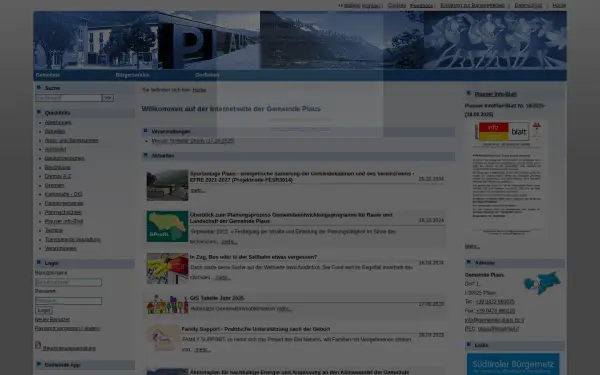Open the GIS Tabelle Jahr 2025 headline
This screenshot has height=375, width=600.
pyautogui.click(x=217, y=298)
